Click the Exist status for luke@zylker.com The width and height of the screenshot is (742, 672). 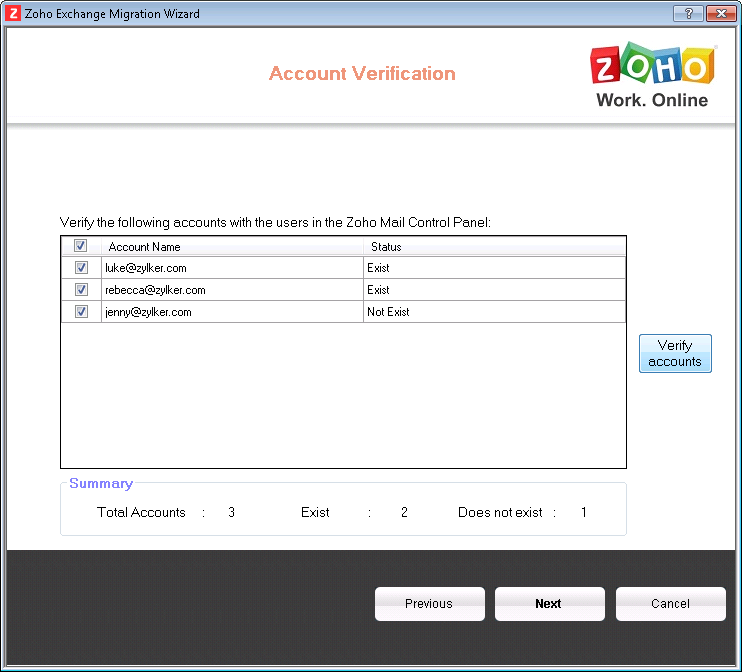tap(378, 268)
